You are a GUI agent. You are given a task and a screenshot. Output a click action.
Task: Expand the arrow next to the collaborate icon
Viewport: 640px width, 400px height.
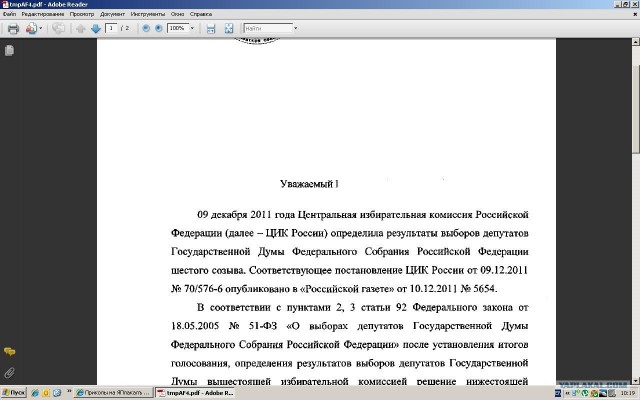coord(41,29)
